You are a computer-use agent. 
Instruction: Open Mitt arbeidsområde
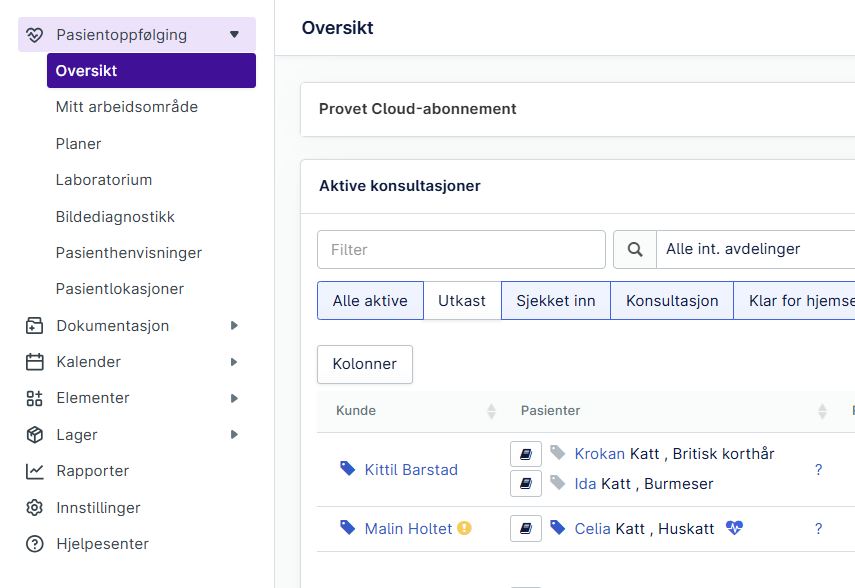click(x=127, y=107)
